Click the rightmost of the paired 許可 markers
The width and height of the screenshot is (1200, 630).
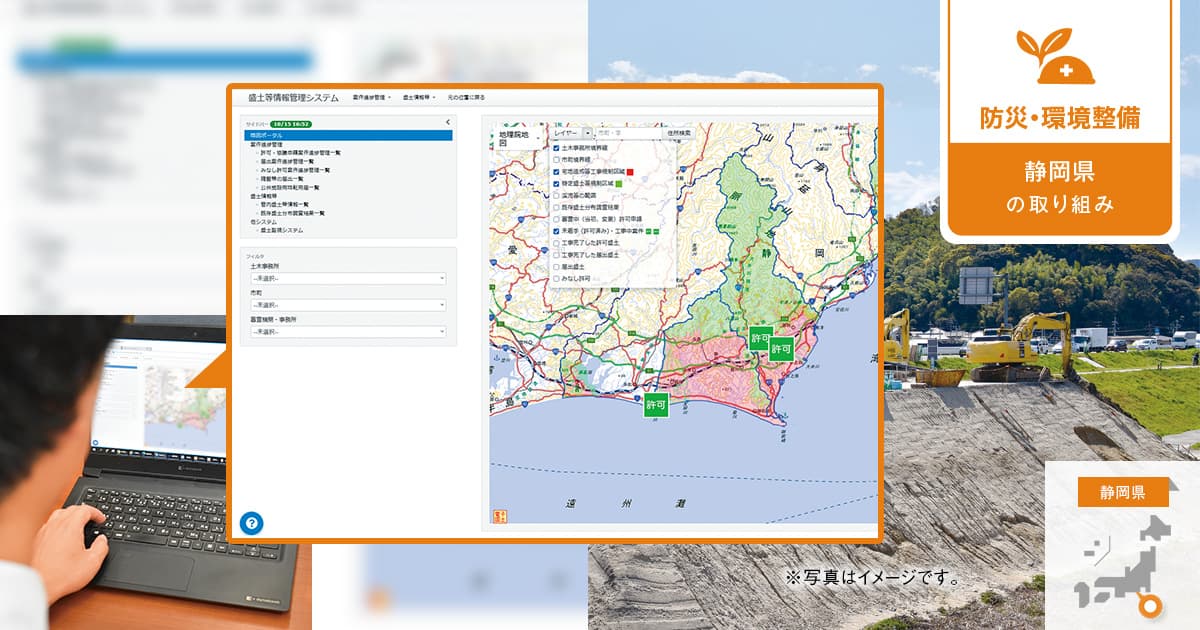[781, 350]
